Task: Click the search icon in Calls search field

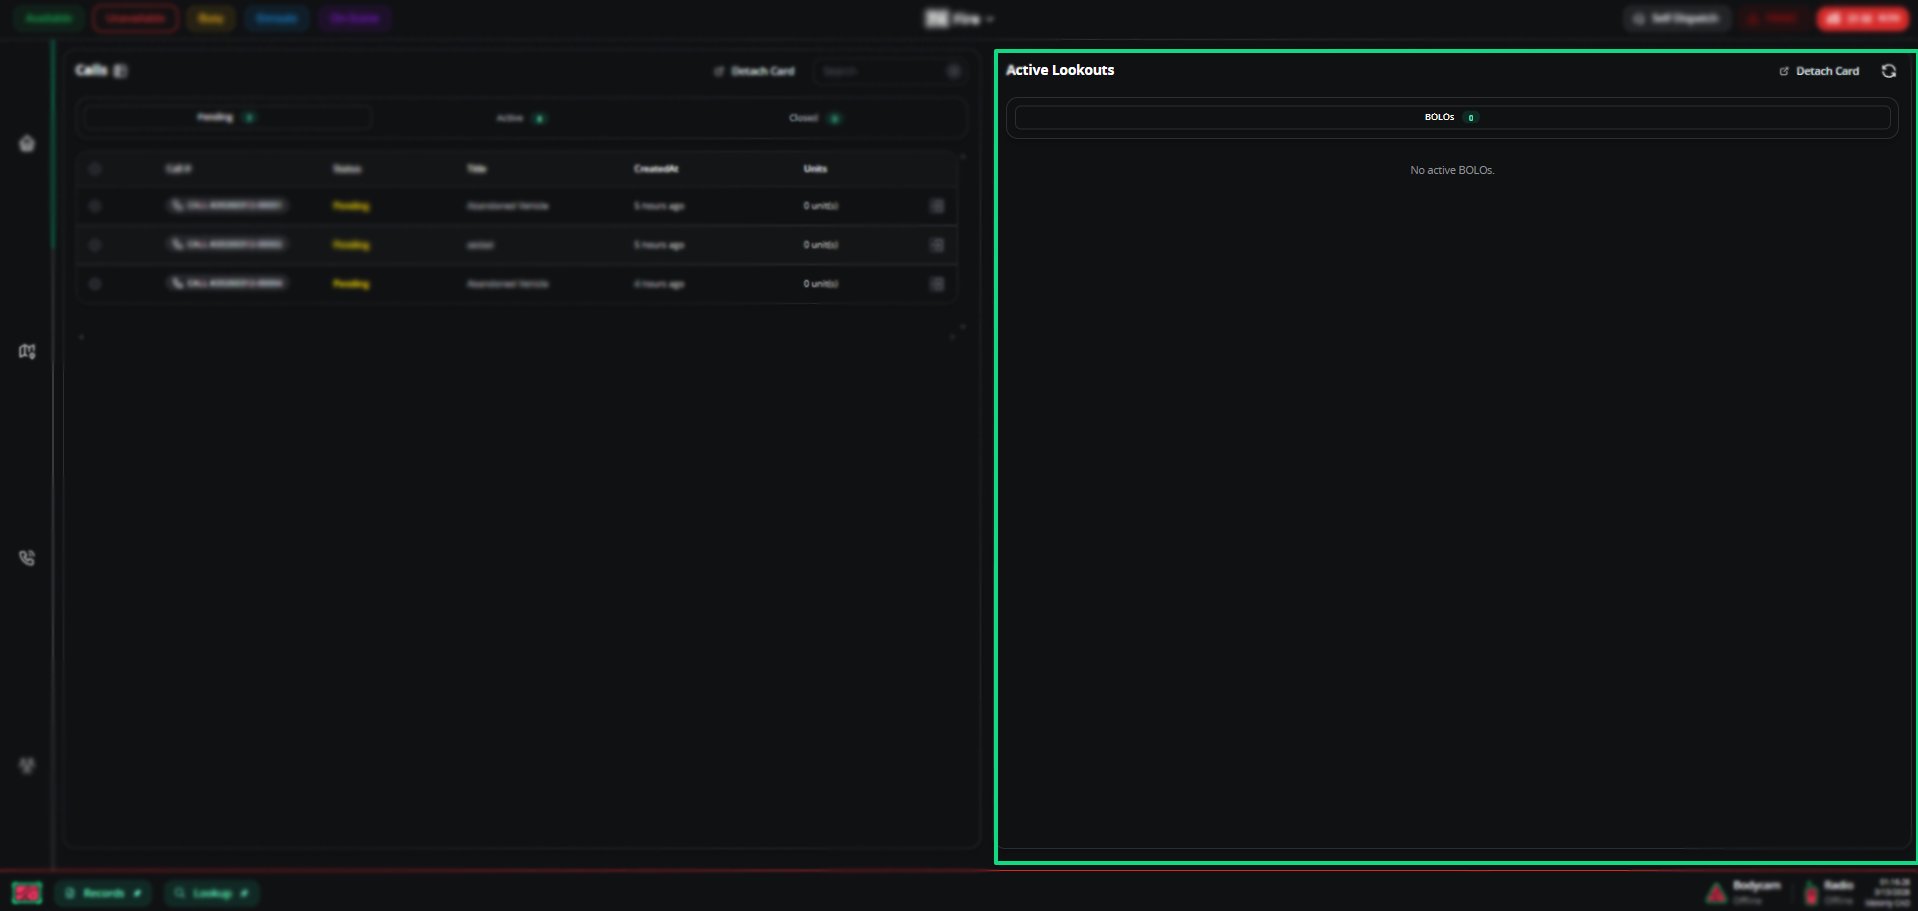Action: (x=953, y=71)
